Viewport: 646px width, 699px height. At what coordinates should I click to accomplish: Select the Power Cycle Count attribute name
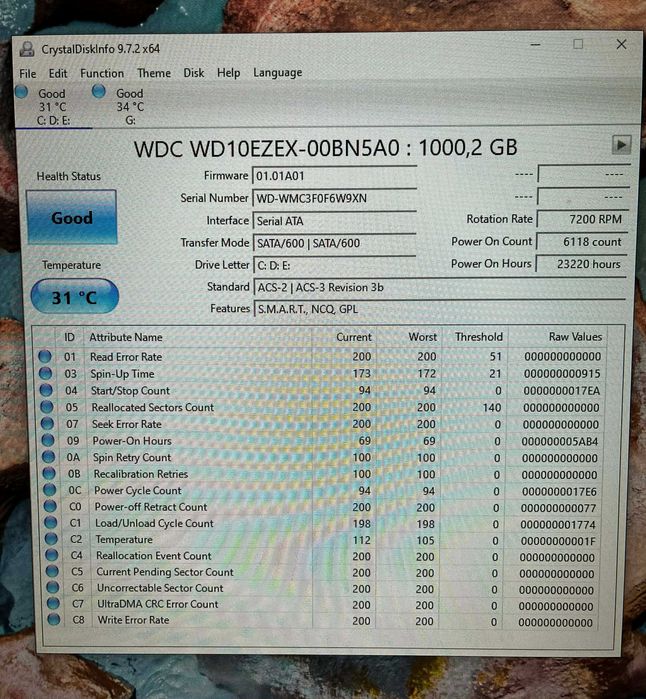click(x=138, y=490)
